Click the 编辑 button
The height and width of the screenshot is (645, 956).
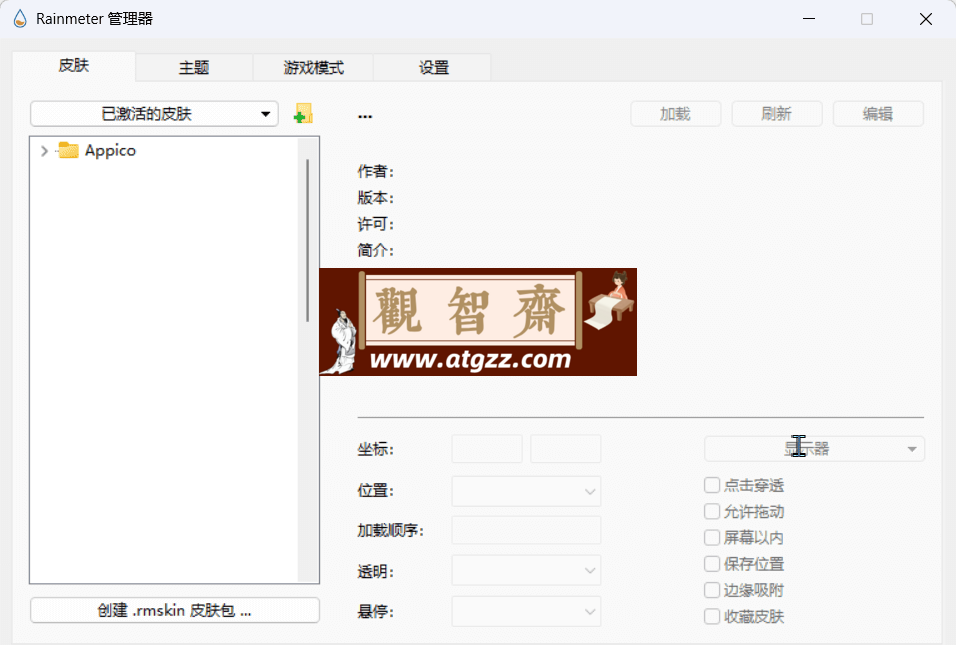pyautogui.click(x=878, y=114)
